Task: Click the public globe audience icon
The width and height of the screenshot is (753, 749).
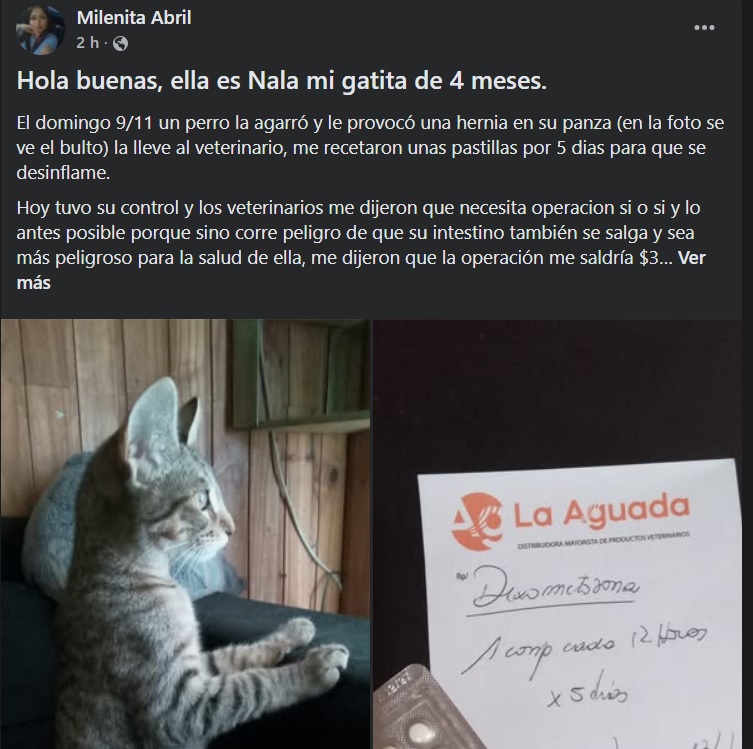Action: [x=120, y=44]
